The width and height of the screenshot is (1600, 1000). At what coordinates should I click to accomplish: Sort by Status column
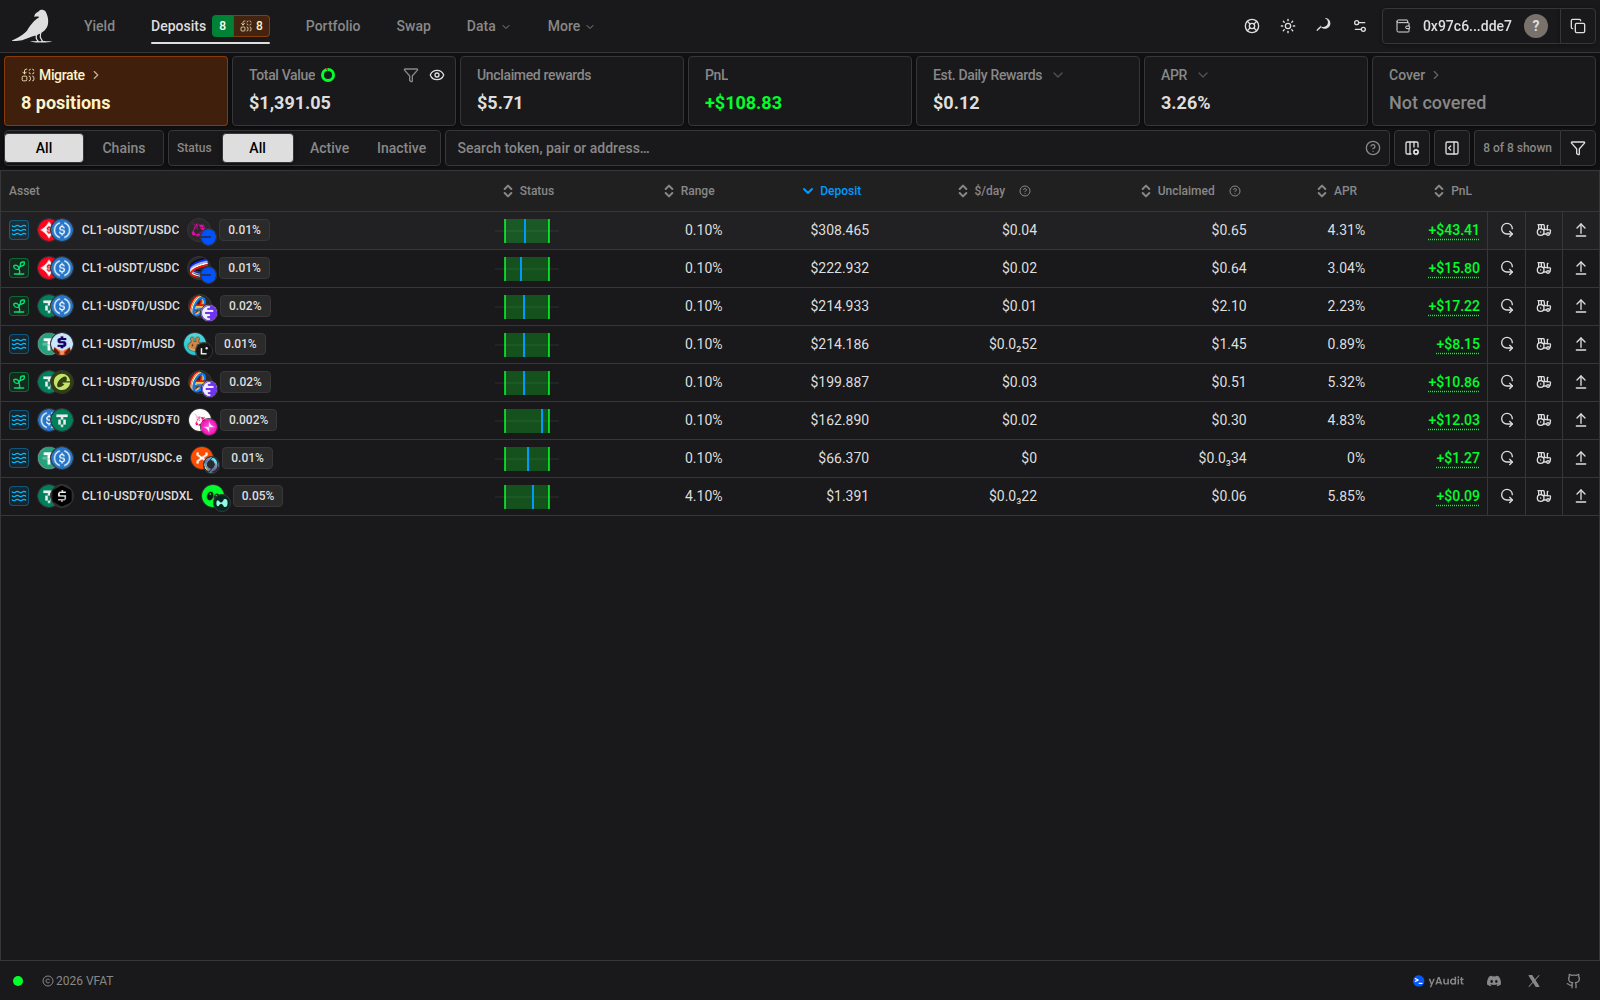coord(528,191)
